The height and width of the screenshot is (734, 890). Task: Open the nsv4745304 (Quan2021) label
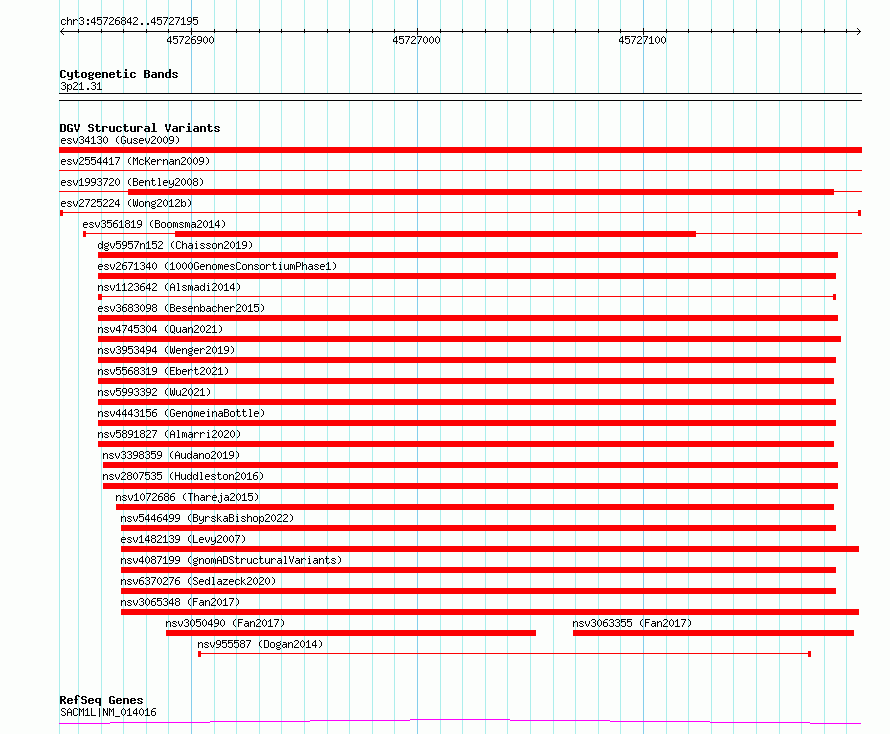160,329
